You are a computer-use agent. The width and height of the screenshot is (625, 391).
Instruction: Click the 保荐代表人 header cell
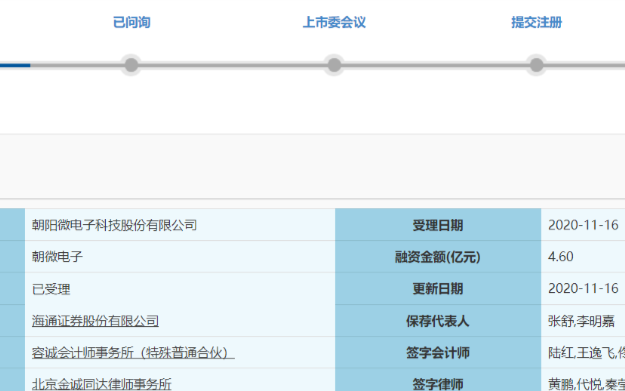[438, 321]
